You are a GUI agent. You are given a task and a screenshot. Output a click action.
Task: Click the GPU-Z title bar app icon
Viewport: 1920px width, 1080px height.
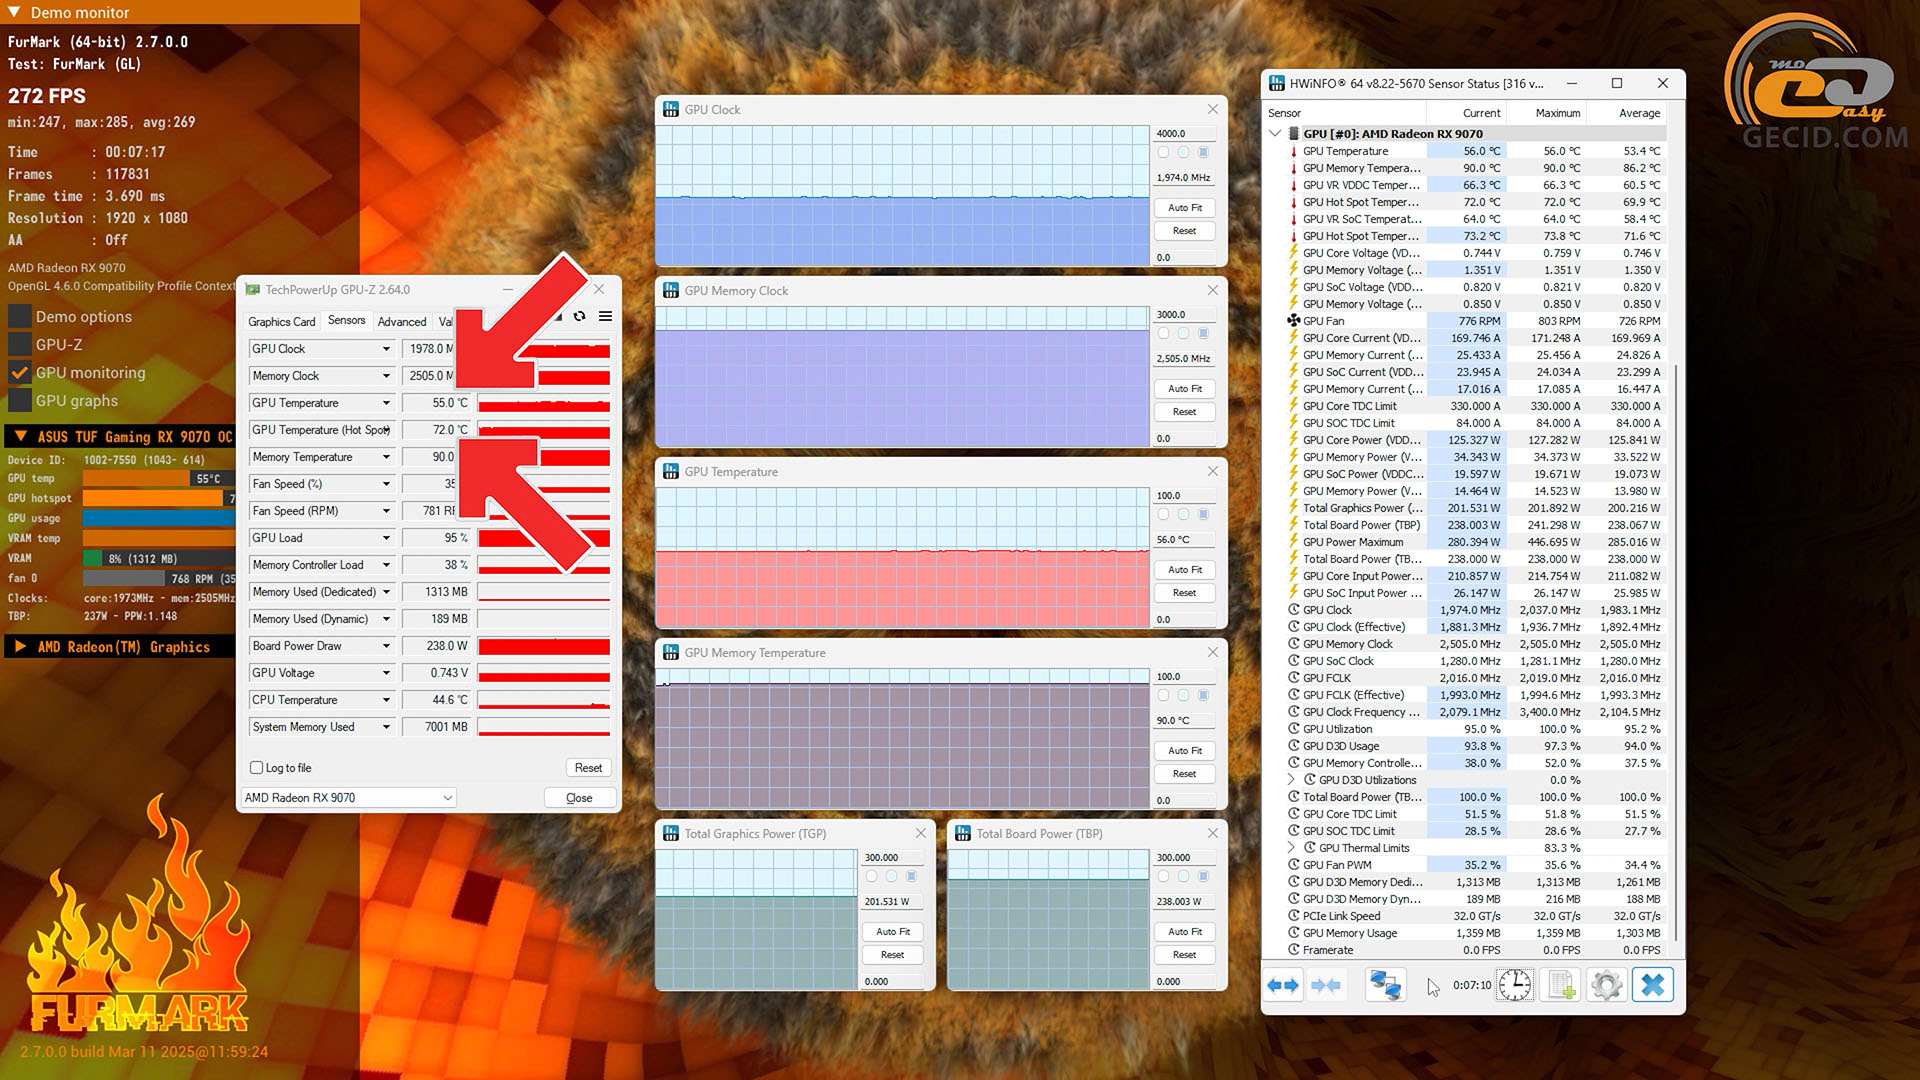[253, 290]
